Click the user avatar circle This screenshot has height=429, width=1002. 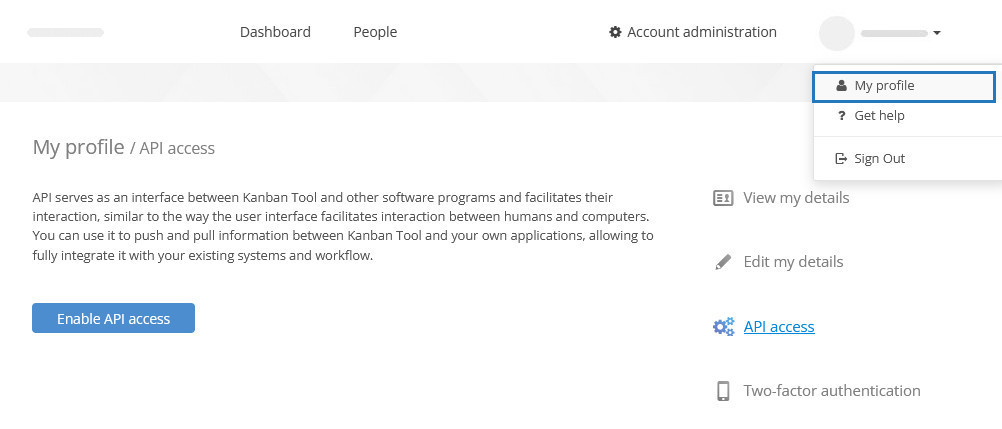[836, 33]
